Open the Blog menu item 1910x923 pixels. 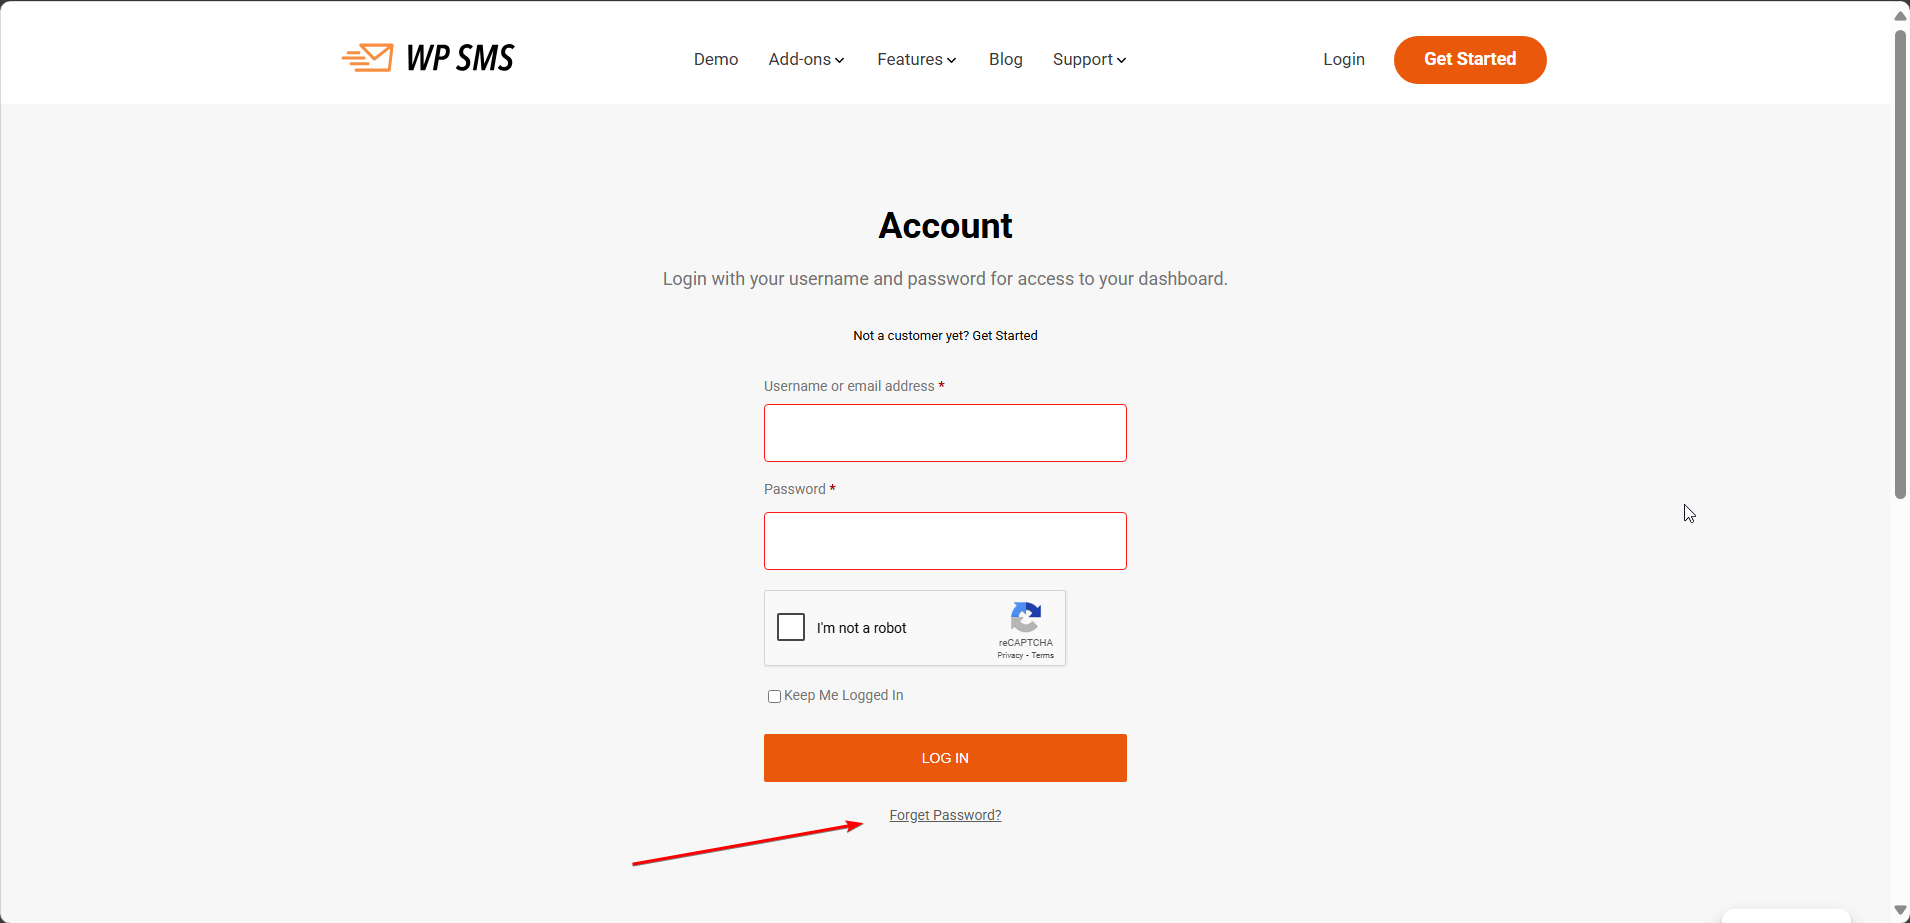point(1005,60)
